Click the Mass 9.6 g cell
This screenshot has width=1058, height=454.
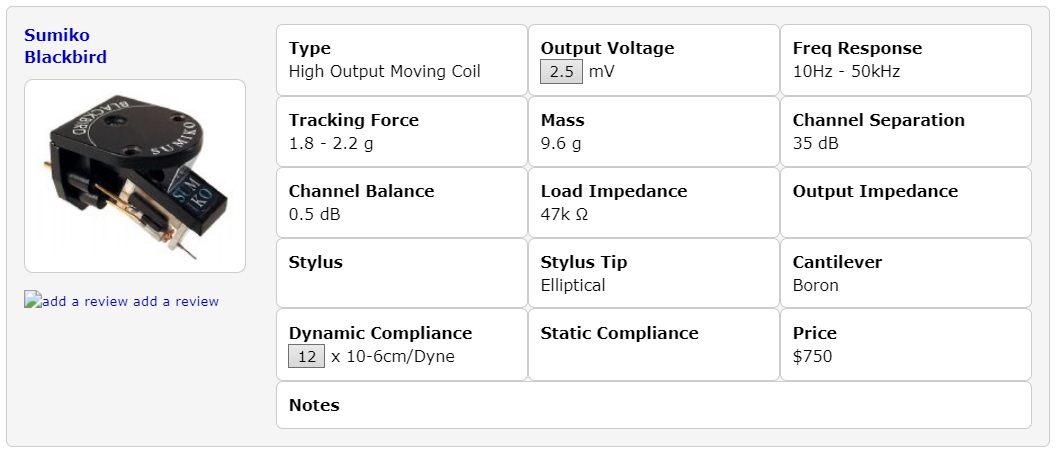point(653,131)
